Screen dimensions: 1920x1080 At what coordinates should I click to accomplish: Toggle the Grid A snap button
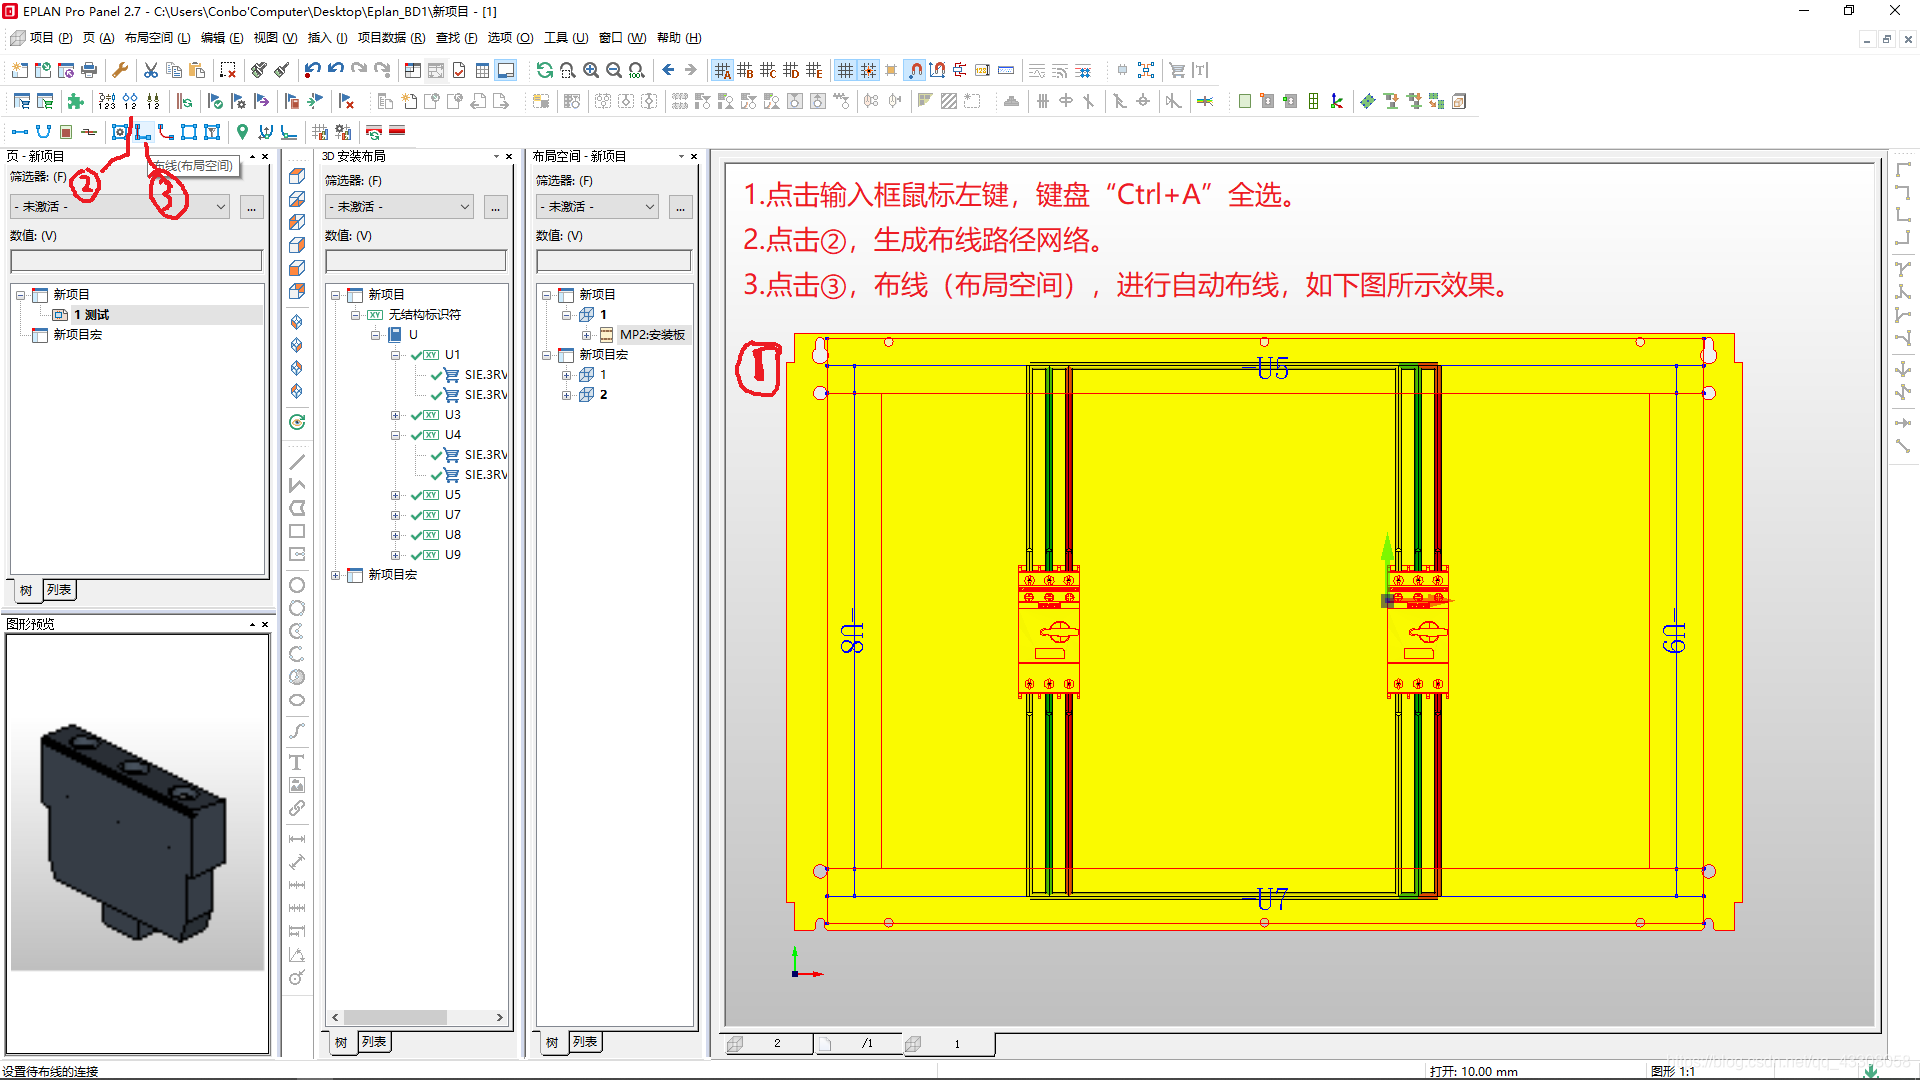coord(722,70)
